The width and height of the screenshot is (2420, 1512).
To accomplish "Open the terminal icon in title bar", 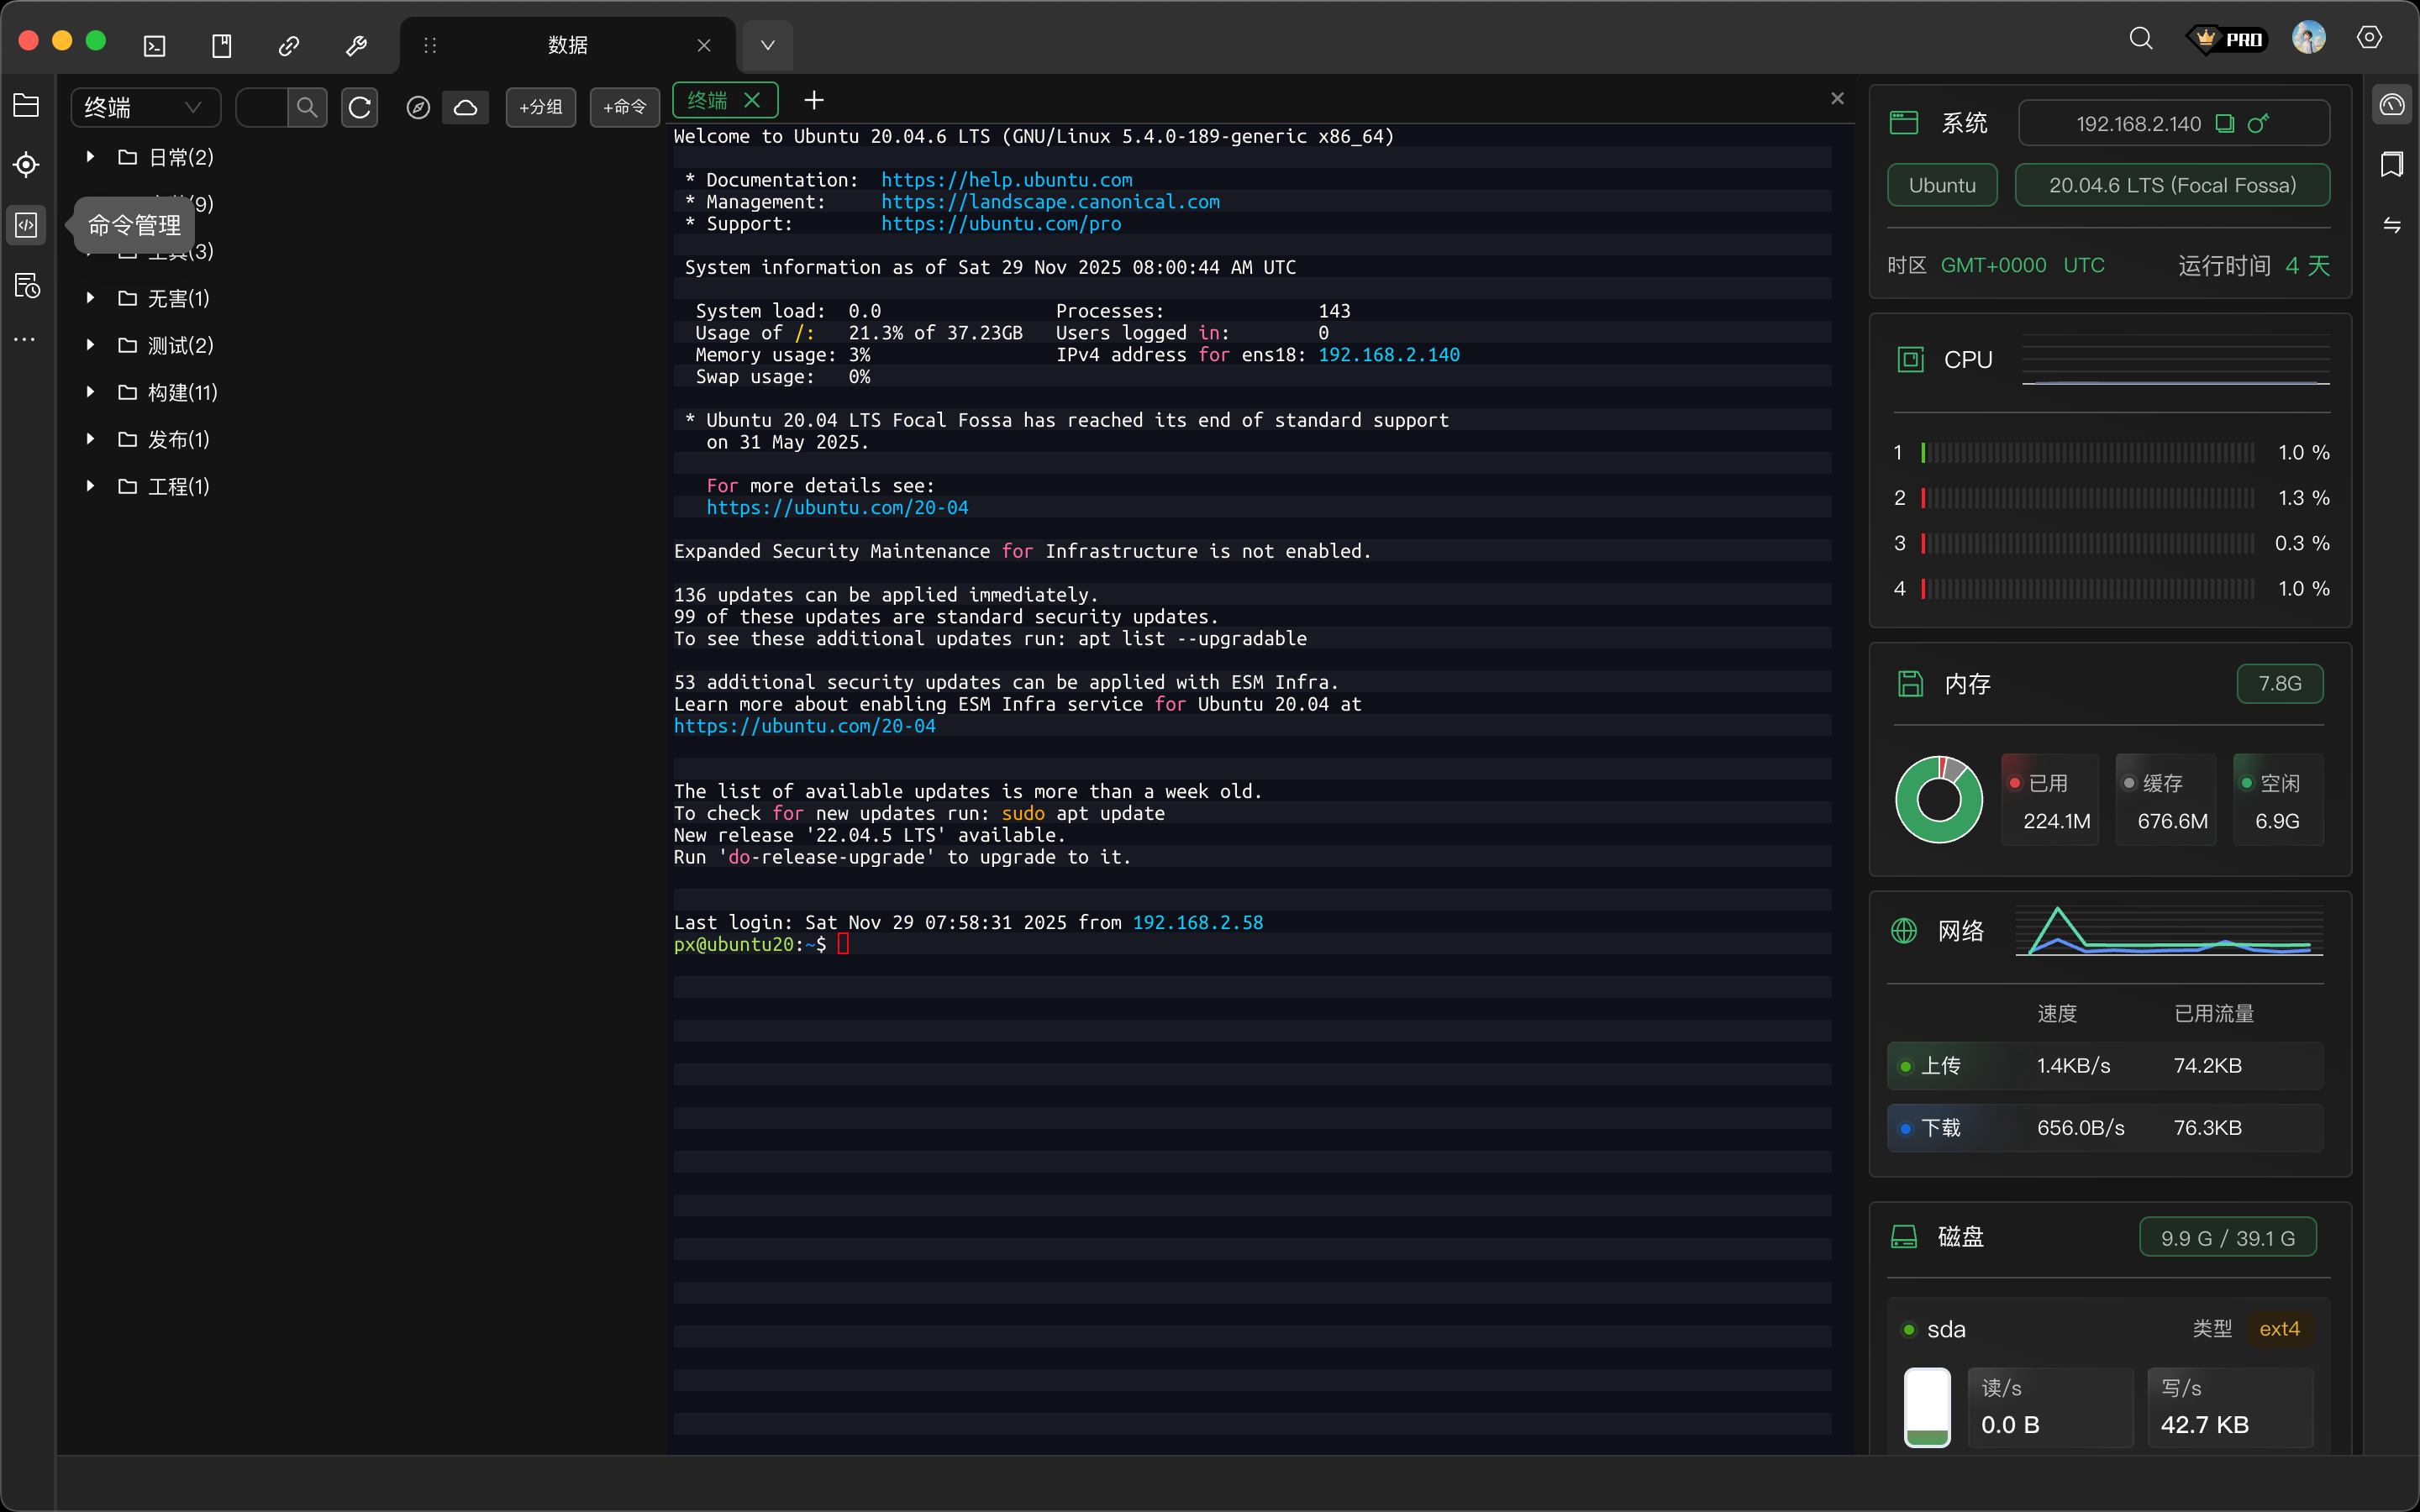I will click(x=155, y=45).
